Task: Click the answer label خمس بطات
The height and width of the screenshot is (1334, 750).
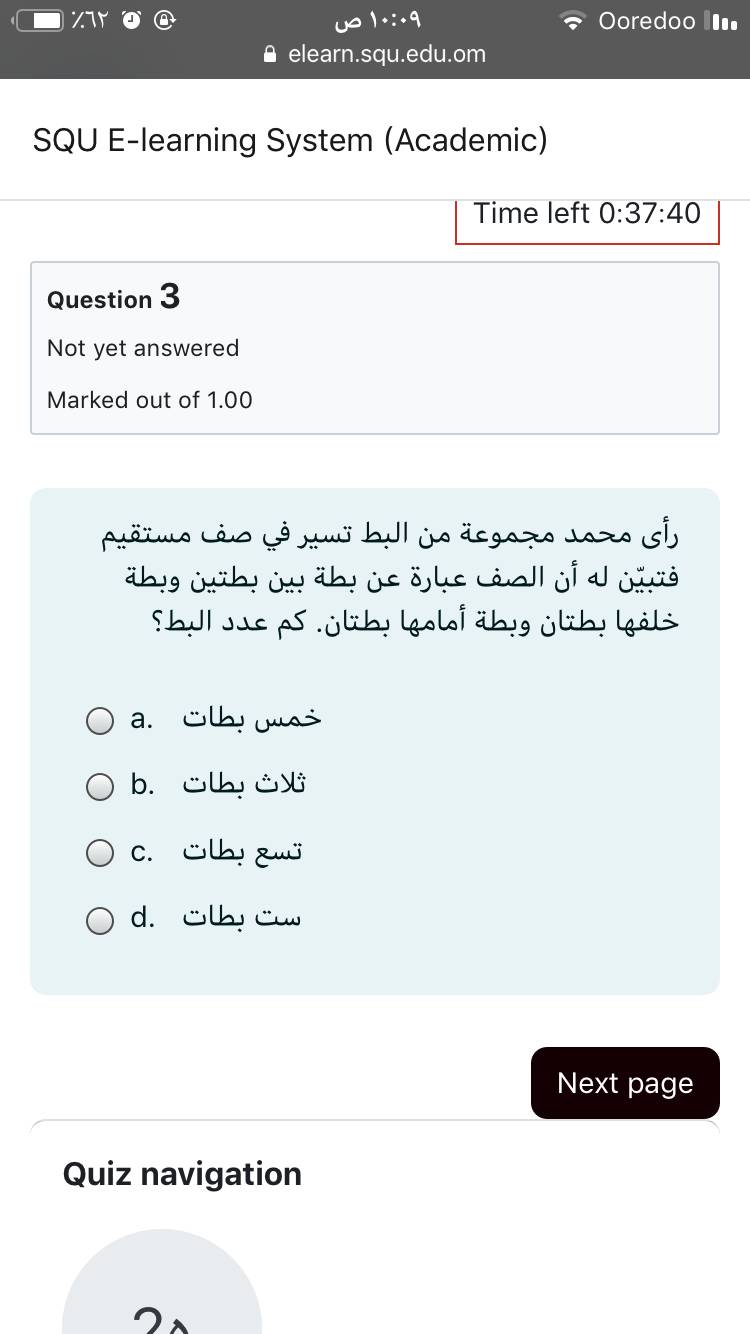Action: pyautogui.click(x=251, y=720)
